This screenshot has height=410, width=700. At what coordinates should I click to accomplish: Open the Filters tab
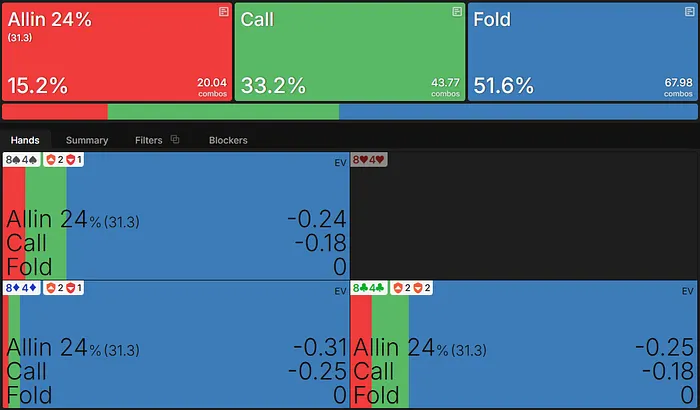[x=148, y=140]
